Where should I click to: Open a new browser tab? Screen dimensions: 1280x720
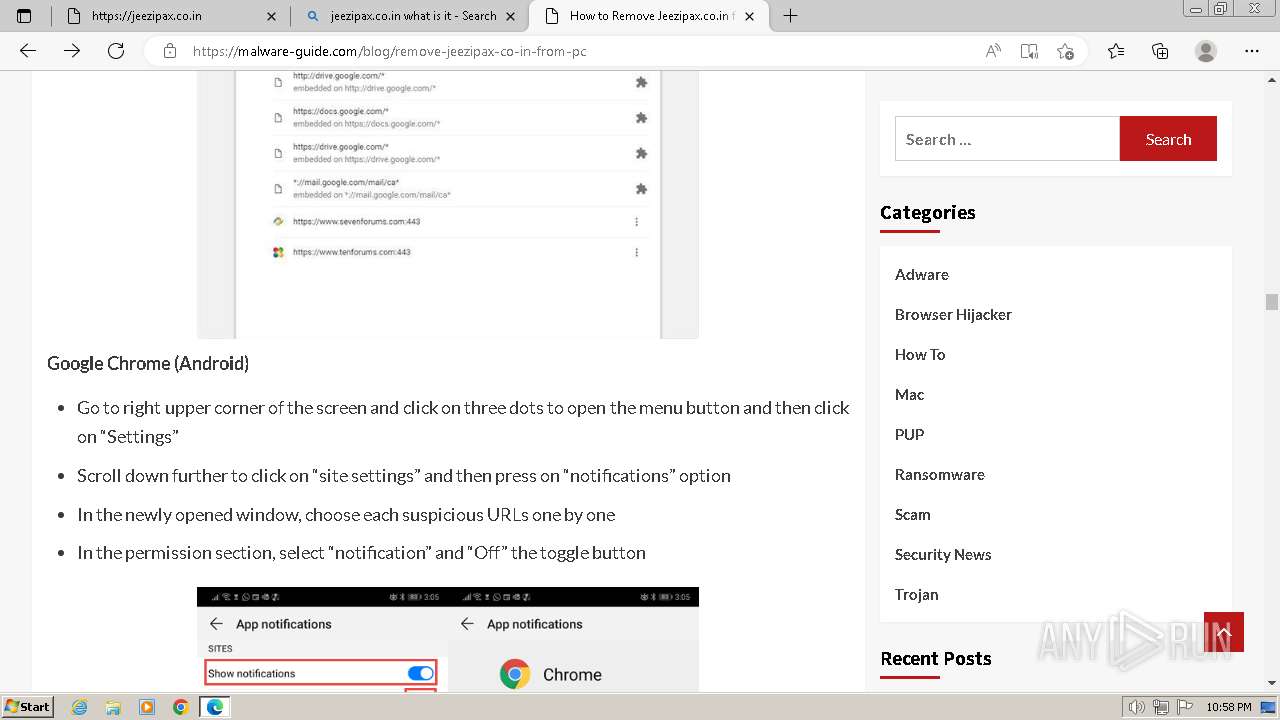coord(790,16)
